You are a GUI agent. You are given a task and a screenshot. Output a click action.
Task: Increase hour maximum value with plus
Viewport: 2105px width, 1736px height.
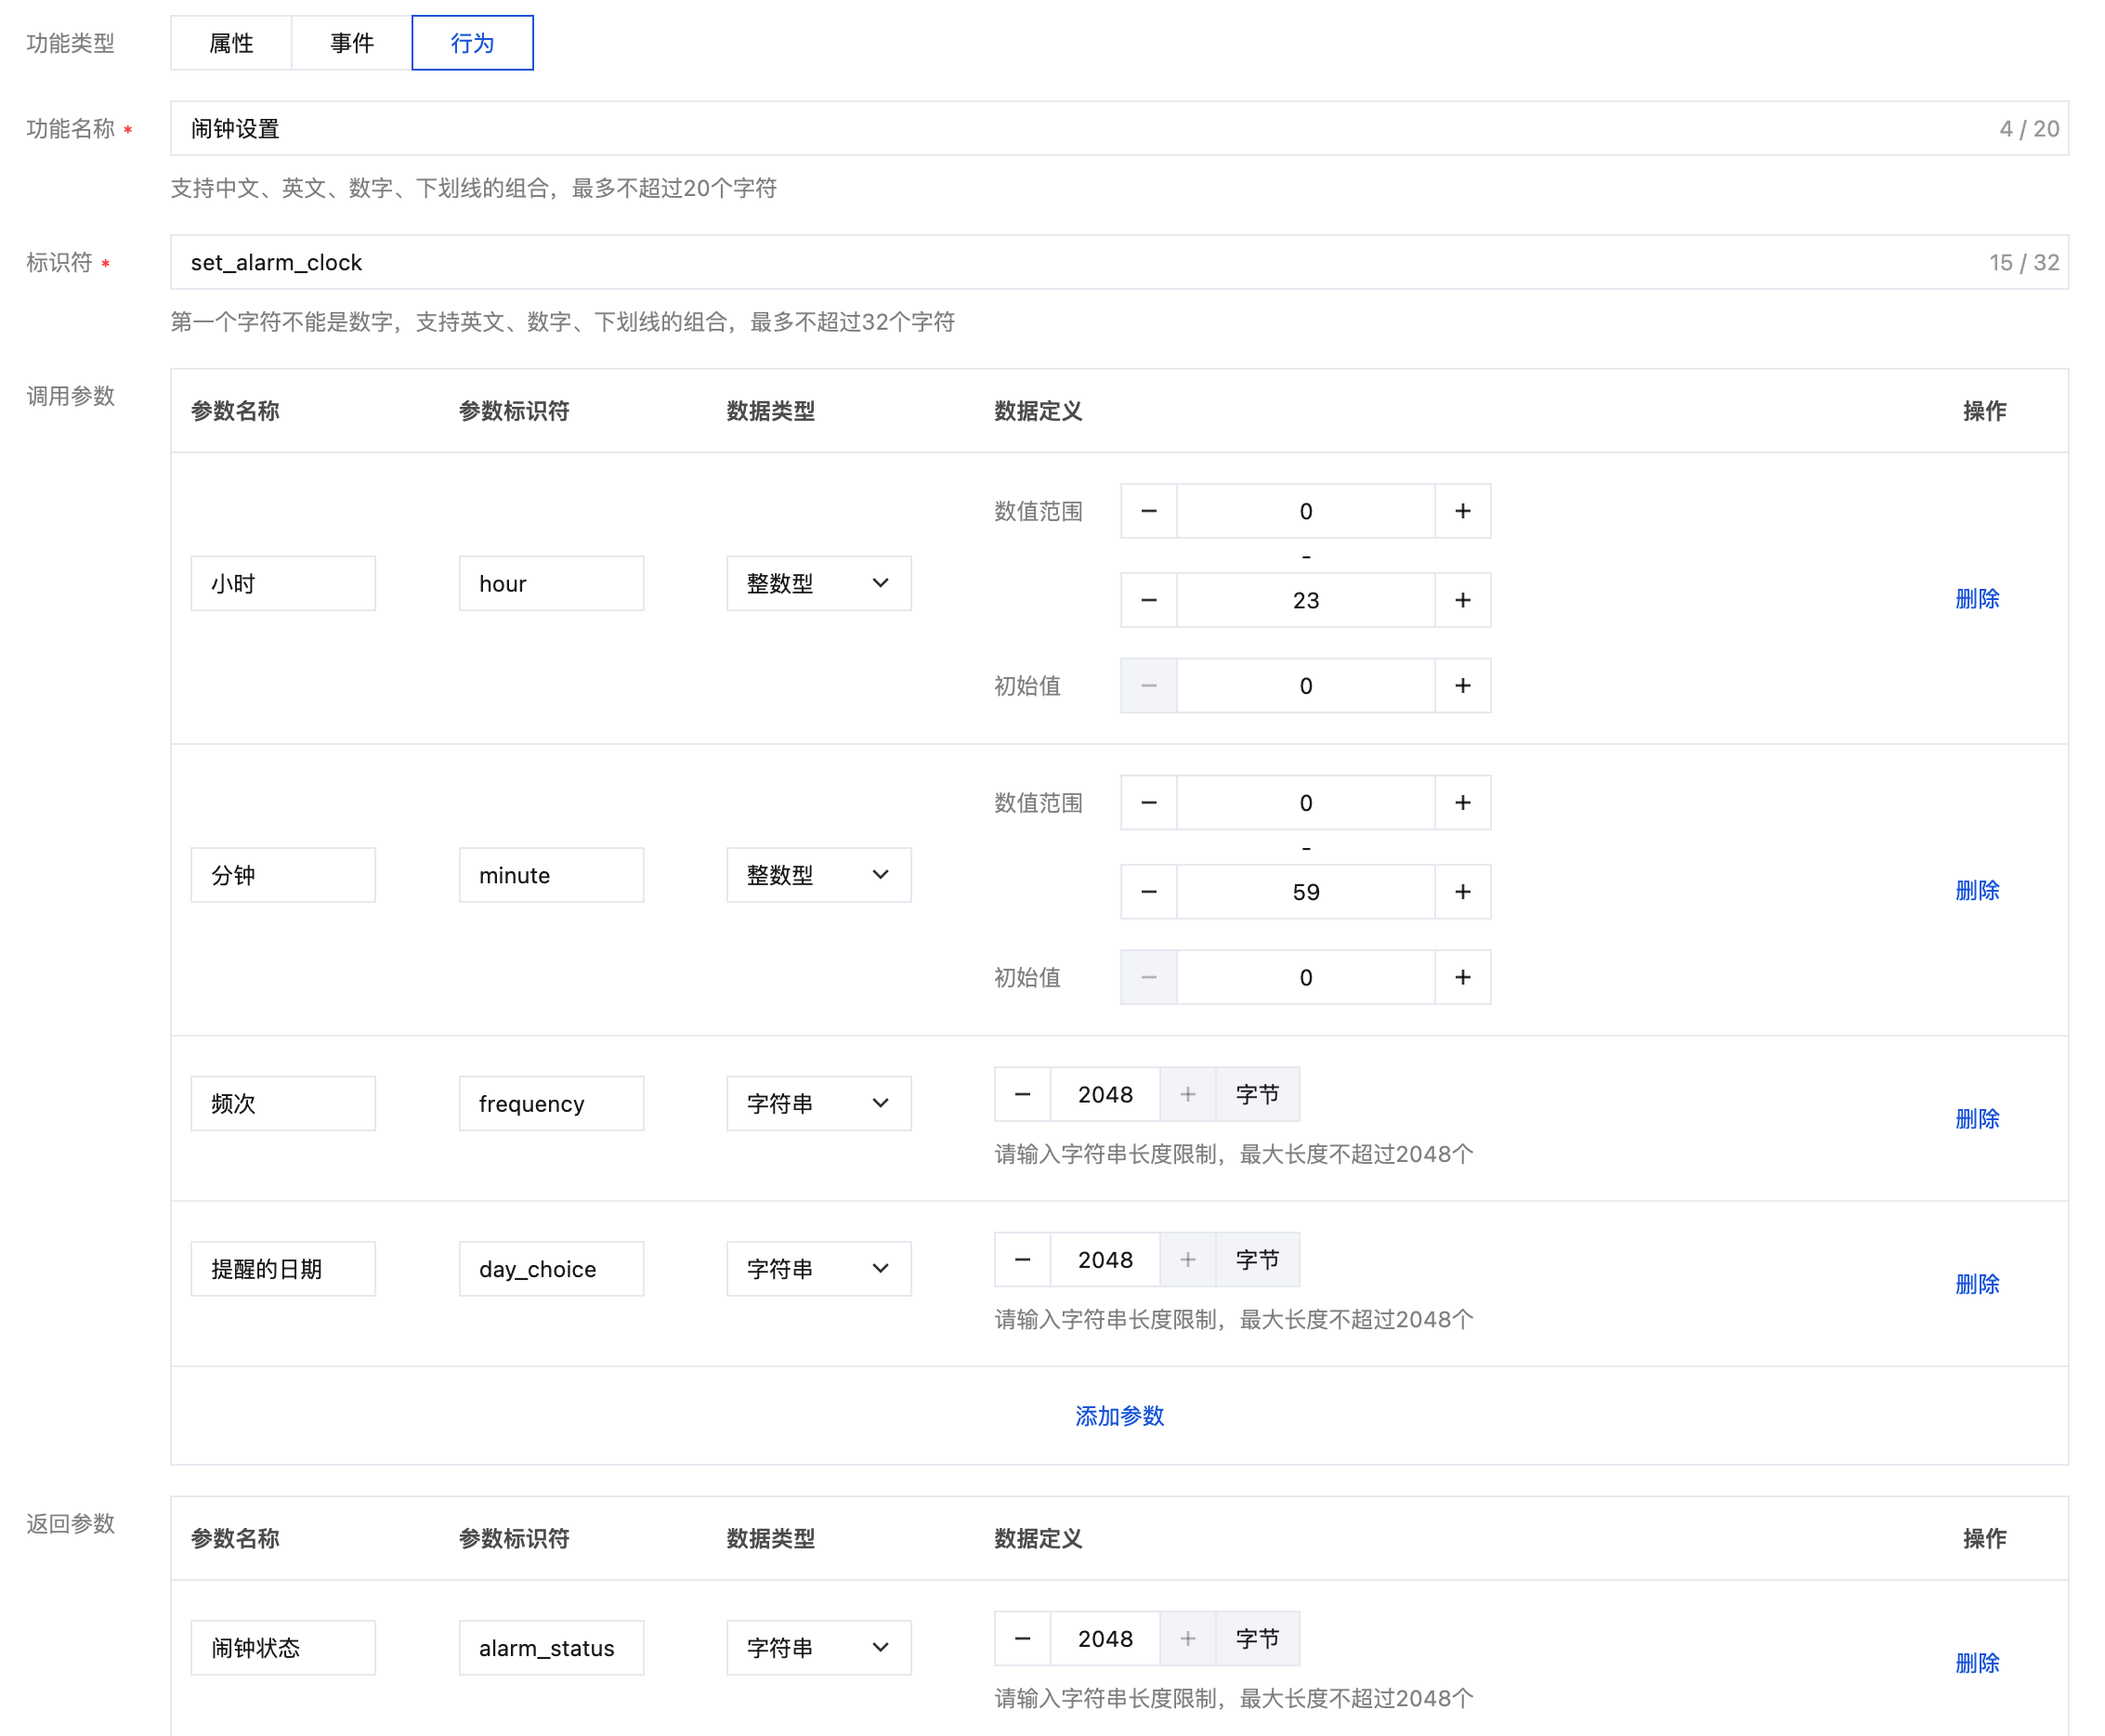click(1462, 600)
